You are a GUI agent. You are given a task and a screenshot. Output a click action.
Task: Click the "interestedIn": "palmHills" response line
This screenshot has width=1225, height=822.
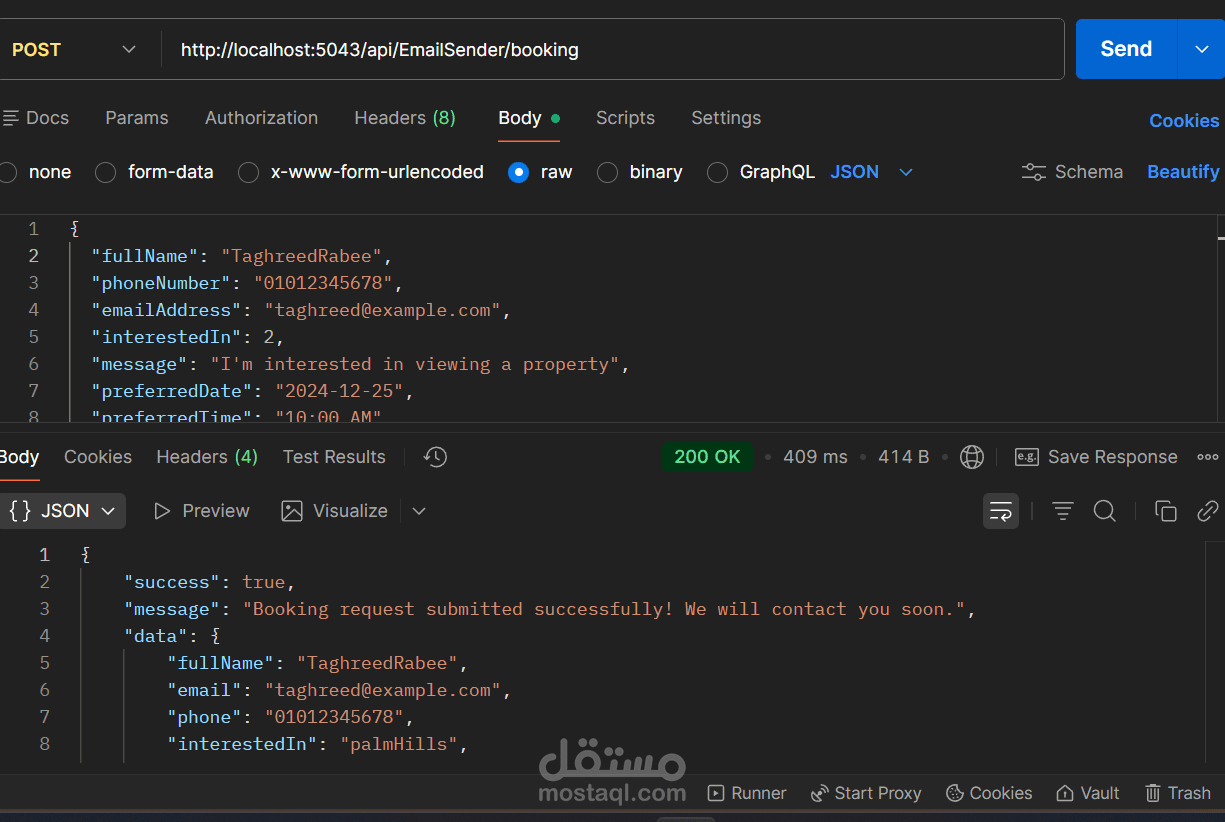point(318,744)
